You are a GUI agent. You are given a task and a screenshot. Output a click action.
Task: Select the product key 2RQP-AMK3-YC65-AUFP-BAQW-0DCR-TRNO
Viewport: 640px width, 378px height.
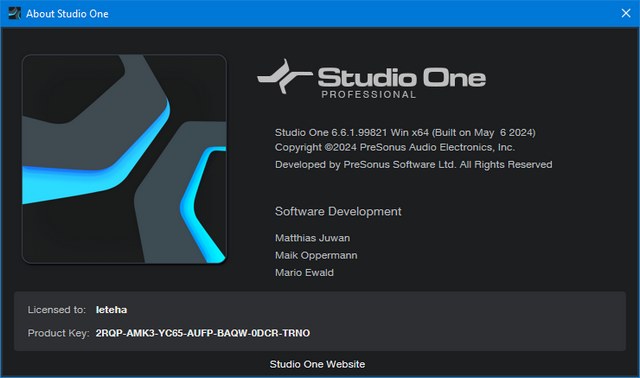point(203,333)
